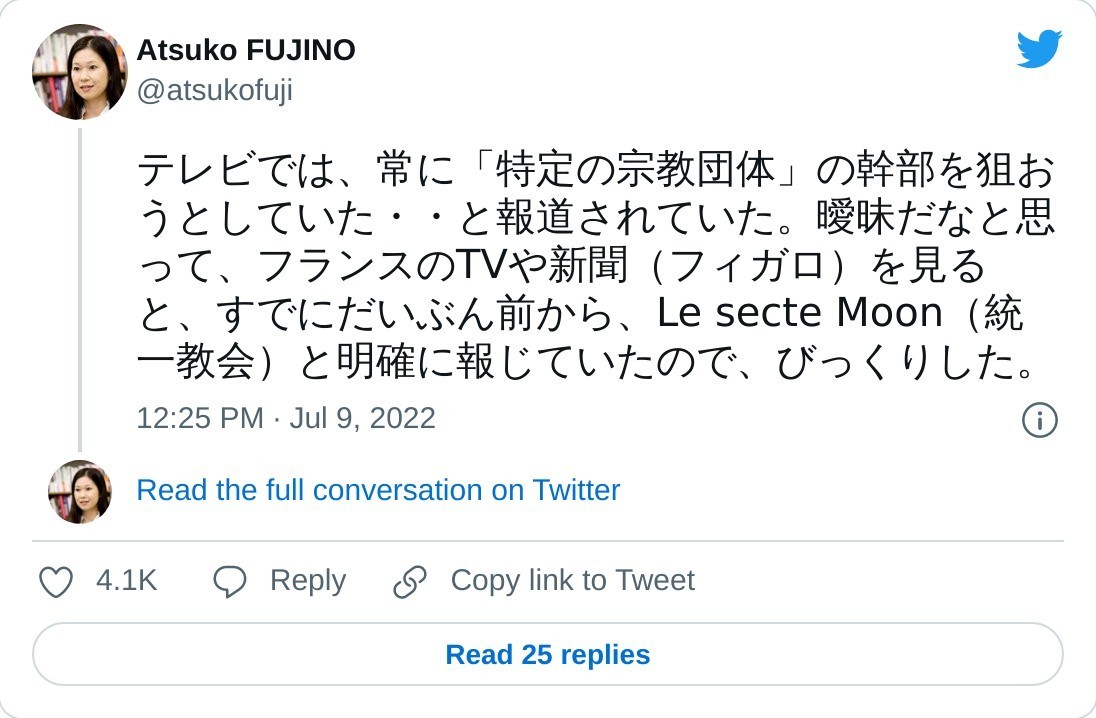This screenshot has height=718, width=1096.
Task: Click the 4.1K likes count
Action: [127, 581]
